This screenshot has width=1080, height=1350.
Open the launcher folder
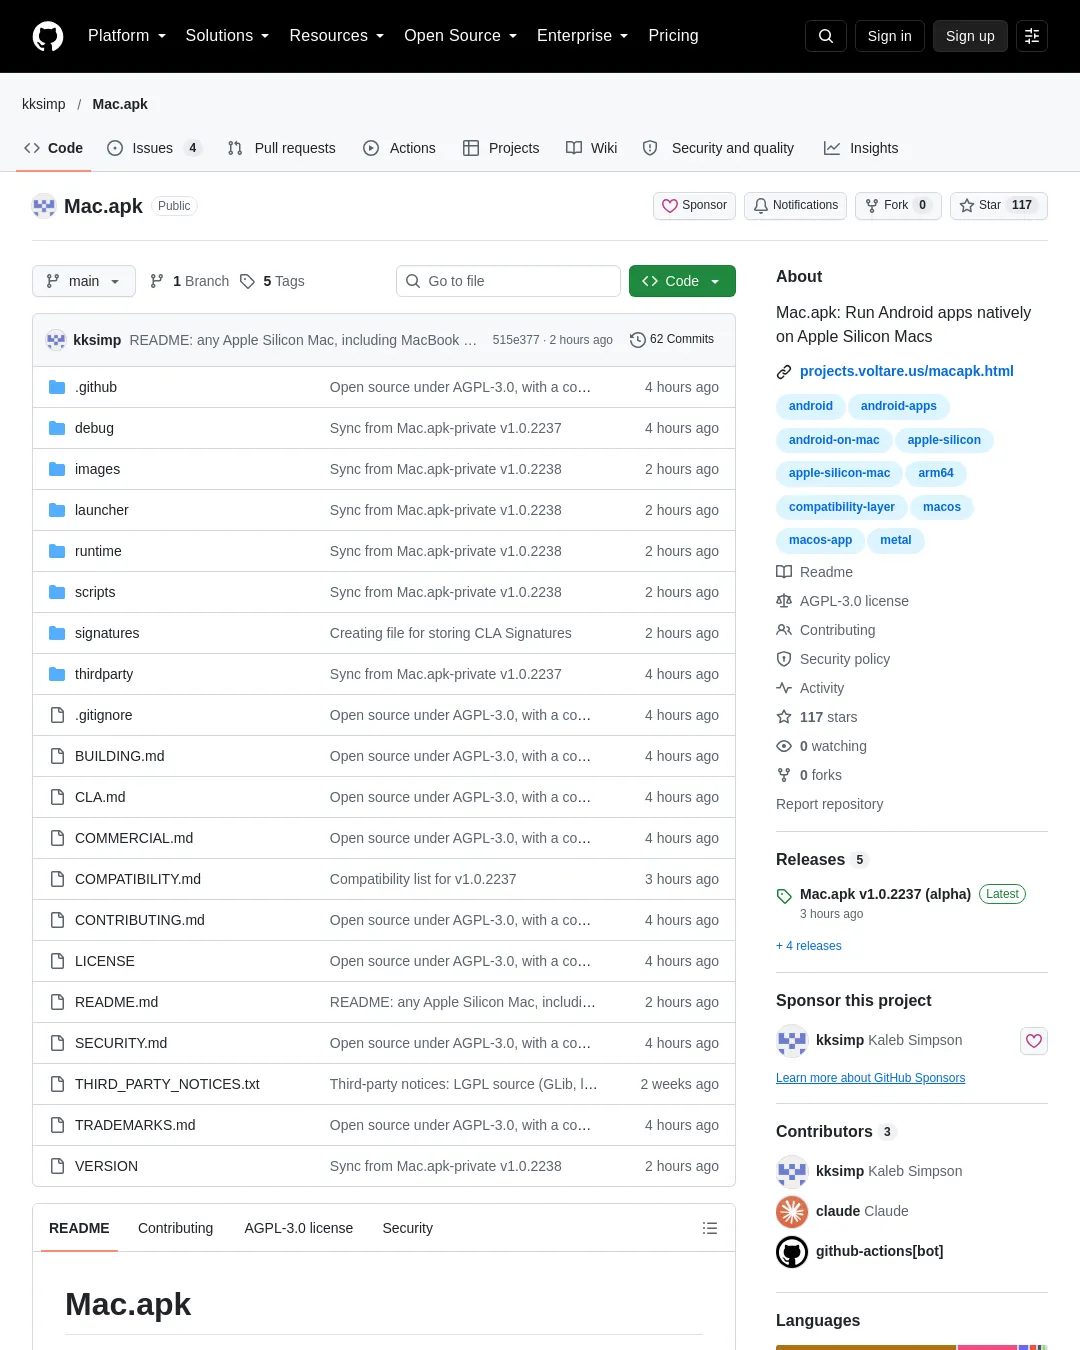pos(102,510)
